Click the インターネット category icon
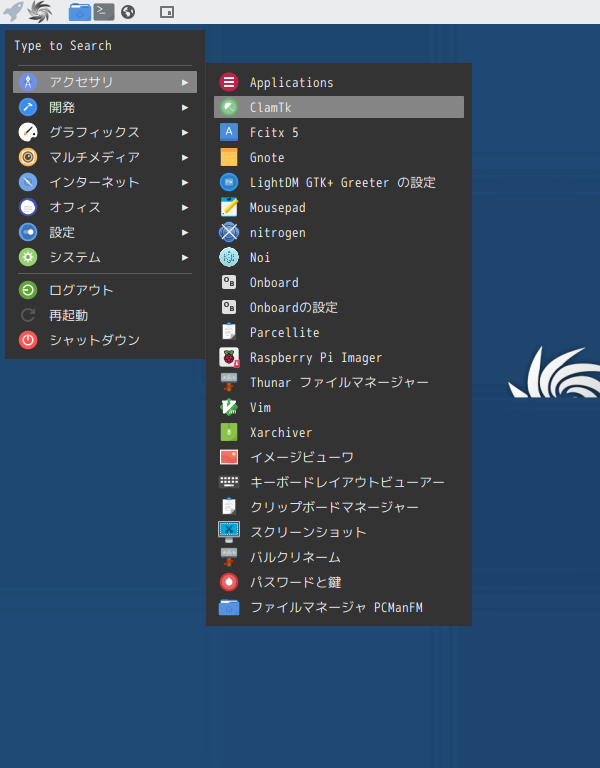 [x=28, y=182]
